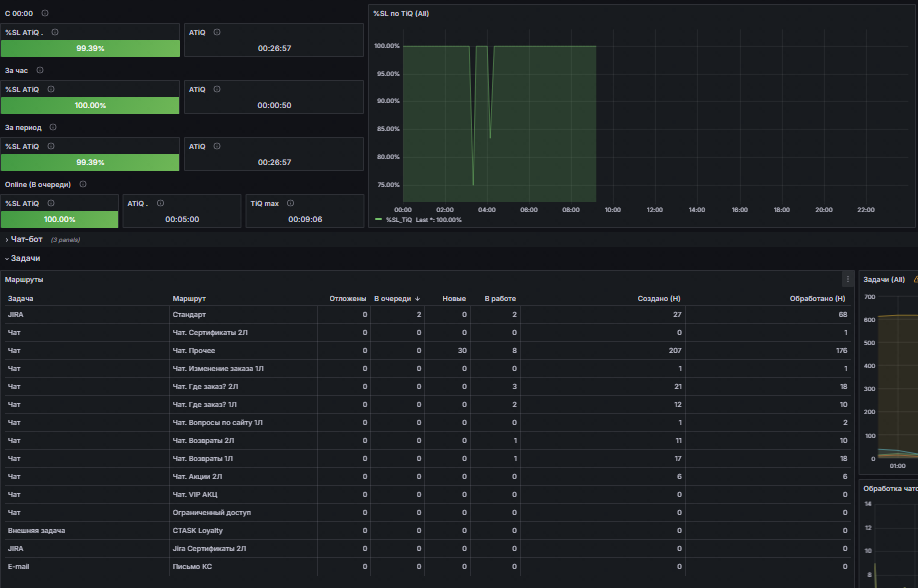The width and height of the screenshot is (918, 588).
Task: Click the info icon next to За период
Action: pyautogui.click(x=53, y=127)
